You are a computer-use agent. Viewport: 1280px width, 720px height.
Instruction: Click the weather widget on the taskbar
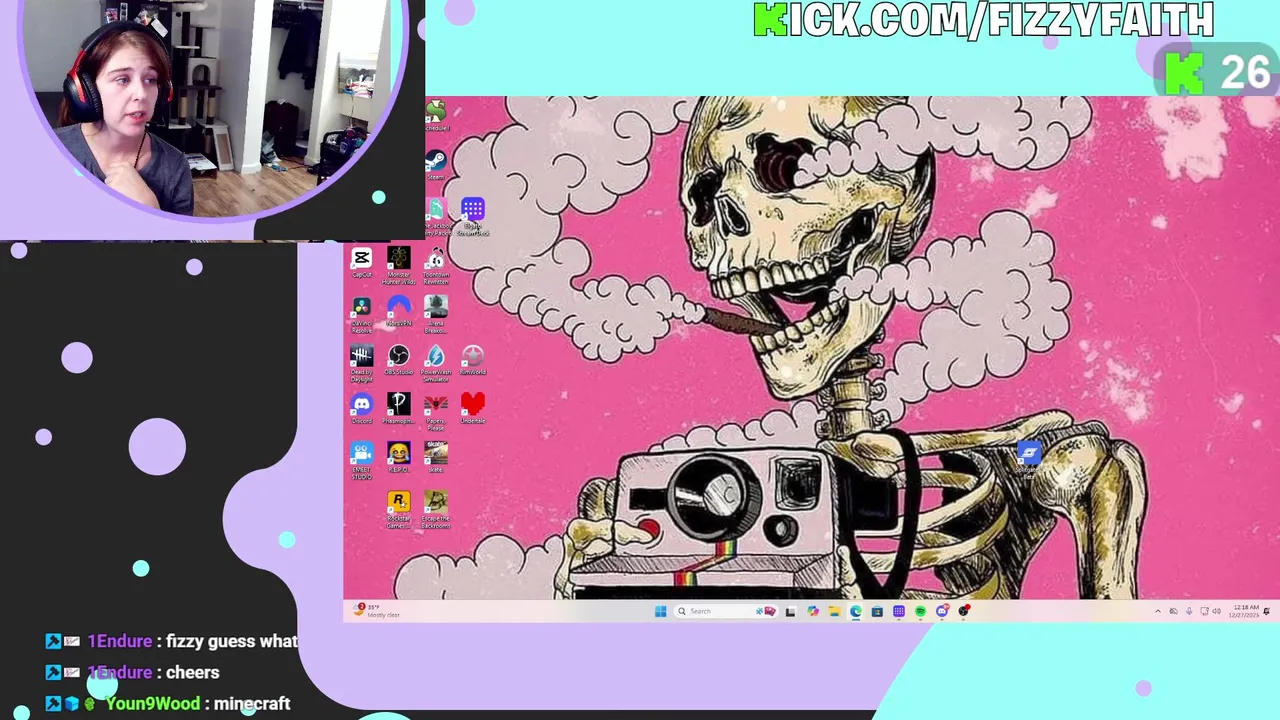coord(376,610)
